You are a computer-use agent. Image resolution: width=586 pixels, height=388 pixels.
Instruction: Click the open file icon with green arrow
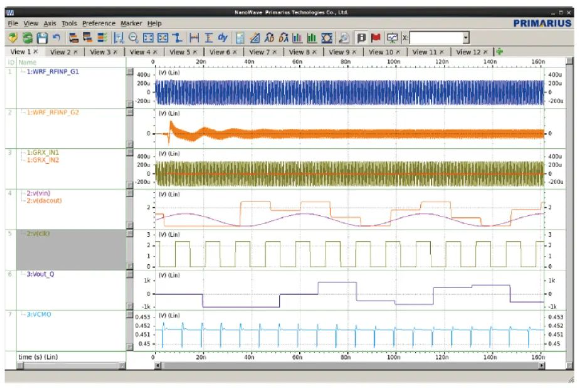(x=13, y=37)
